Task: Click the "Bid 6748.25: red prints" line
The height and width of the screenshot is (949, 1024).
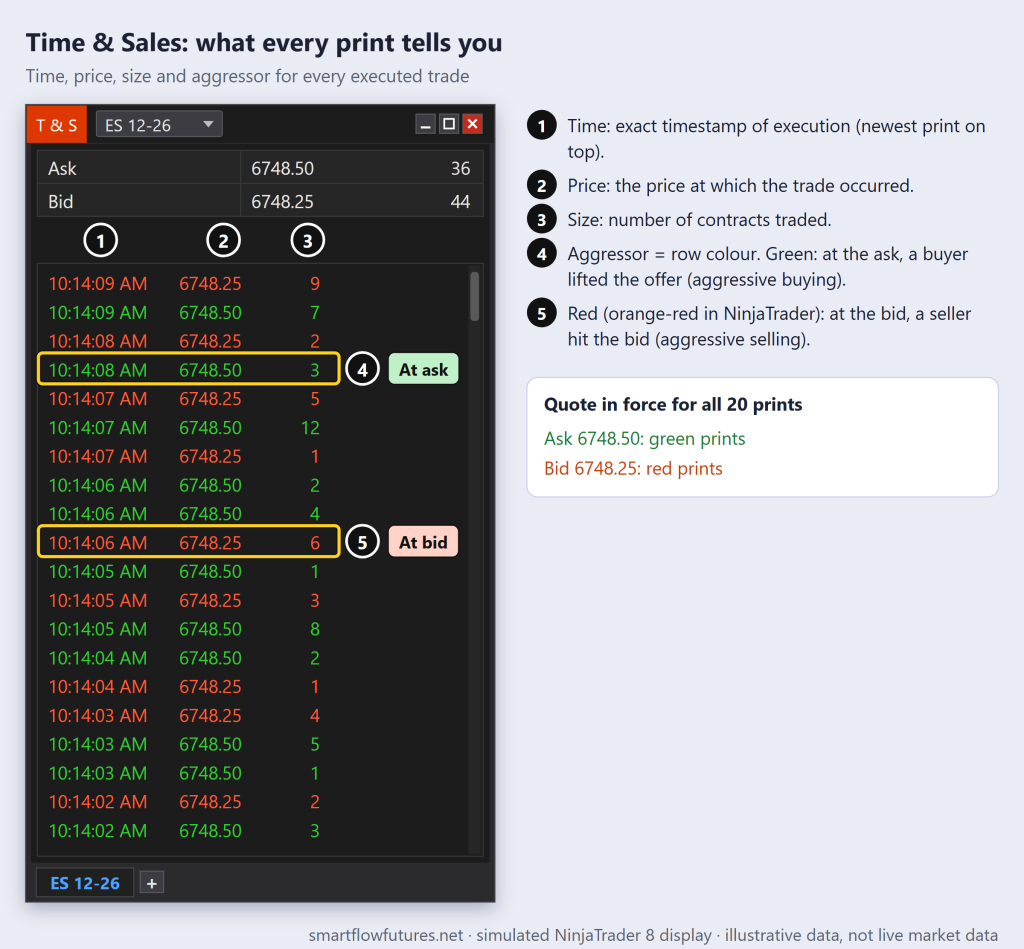Action: tap(633, 468)
